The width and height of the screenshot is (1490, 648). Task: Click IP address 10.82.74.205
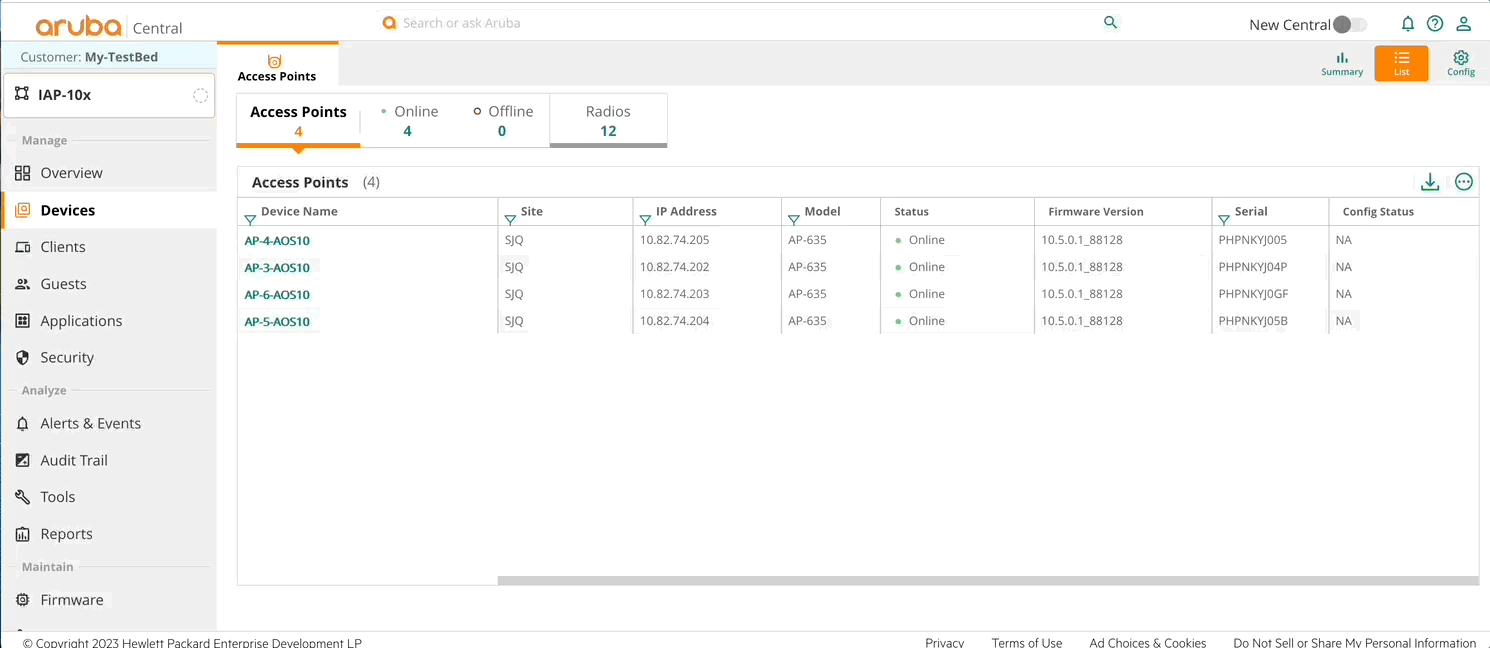674,240
